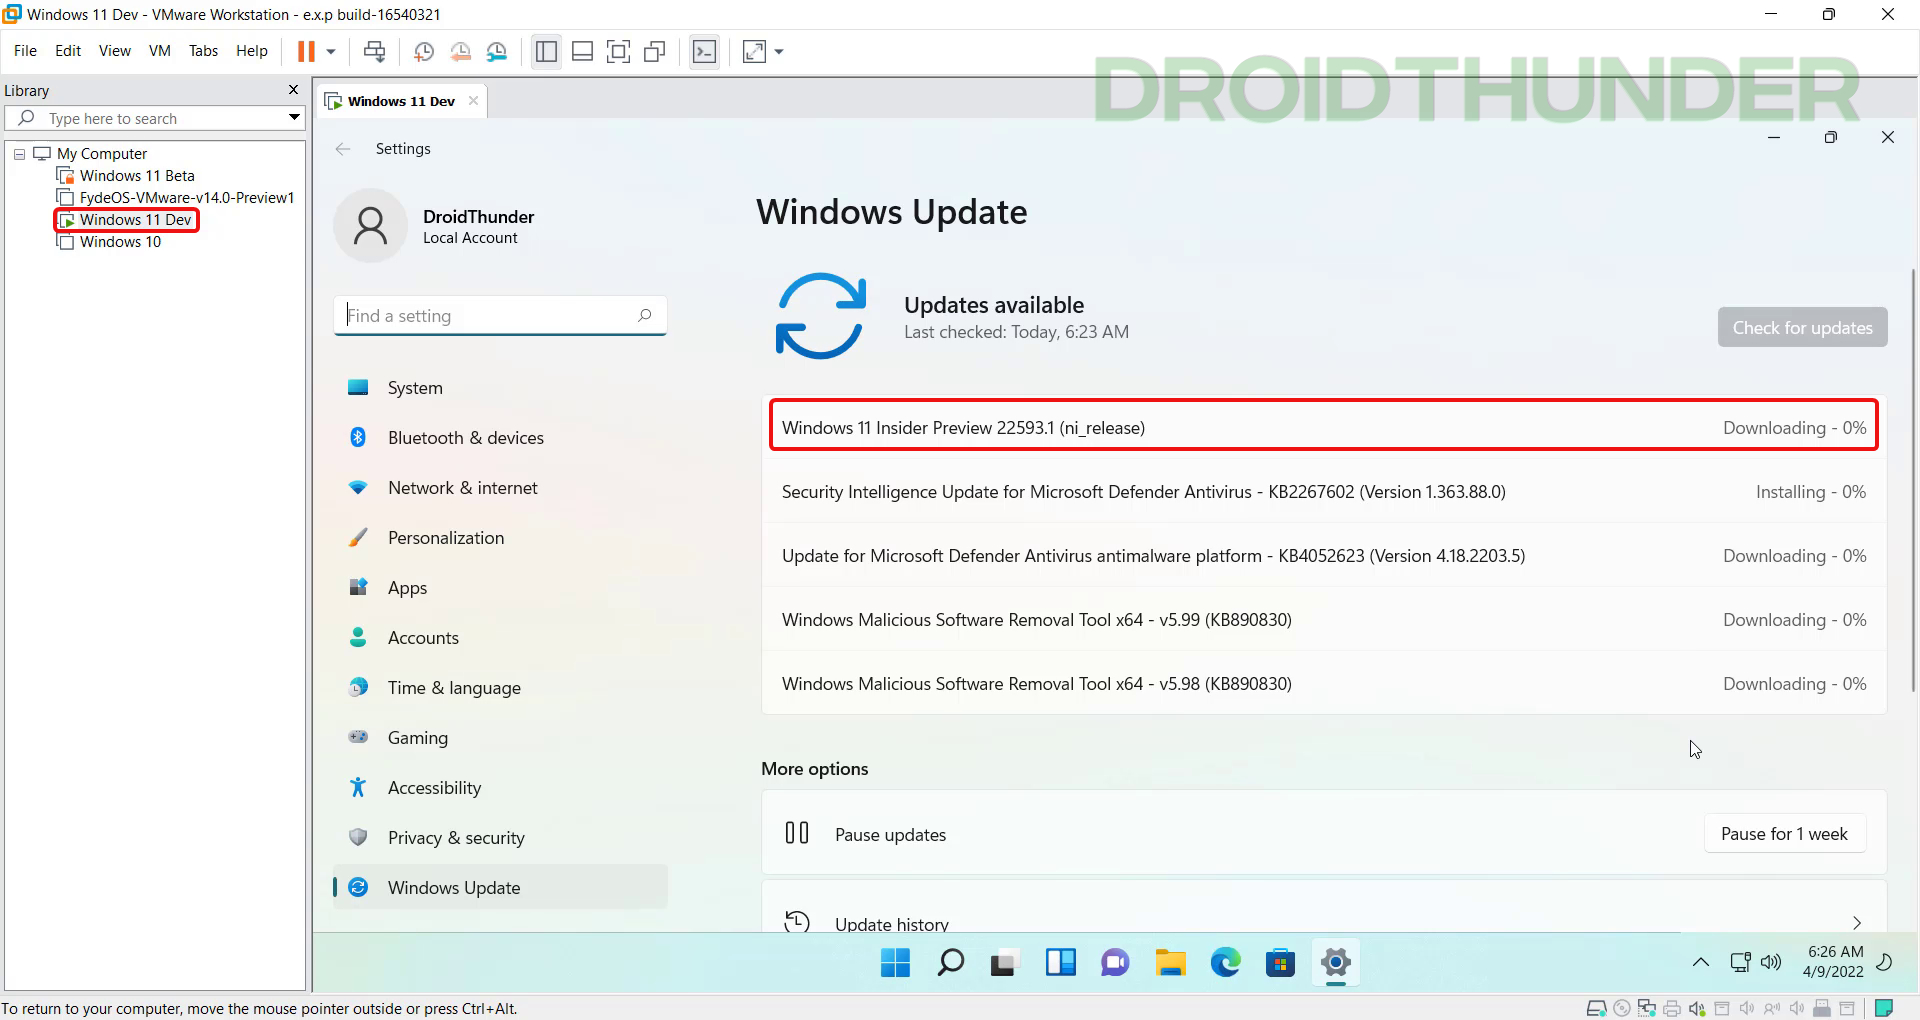Toggle the Library sidebar view button

pos(546,51)
